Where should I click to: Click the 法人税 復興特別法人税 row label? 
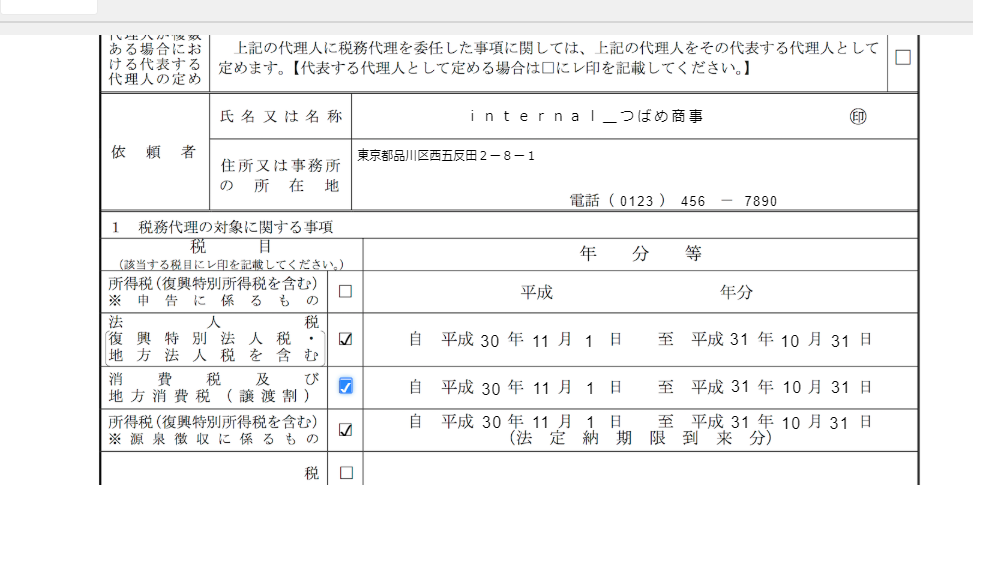[x=214, y=339]
